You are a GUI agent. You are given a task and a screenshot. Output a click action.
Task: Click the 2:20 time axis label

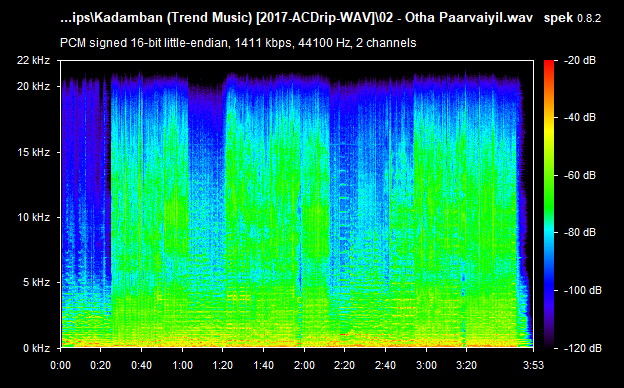point(345,365)
